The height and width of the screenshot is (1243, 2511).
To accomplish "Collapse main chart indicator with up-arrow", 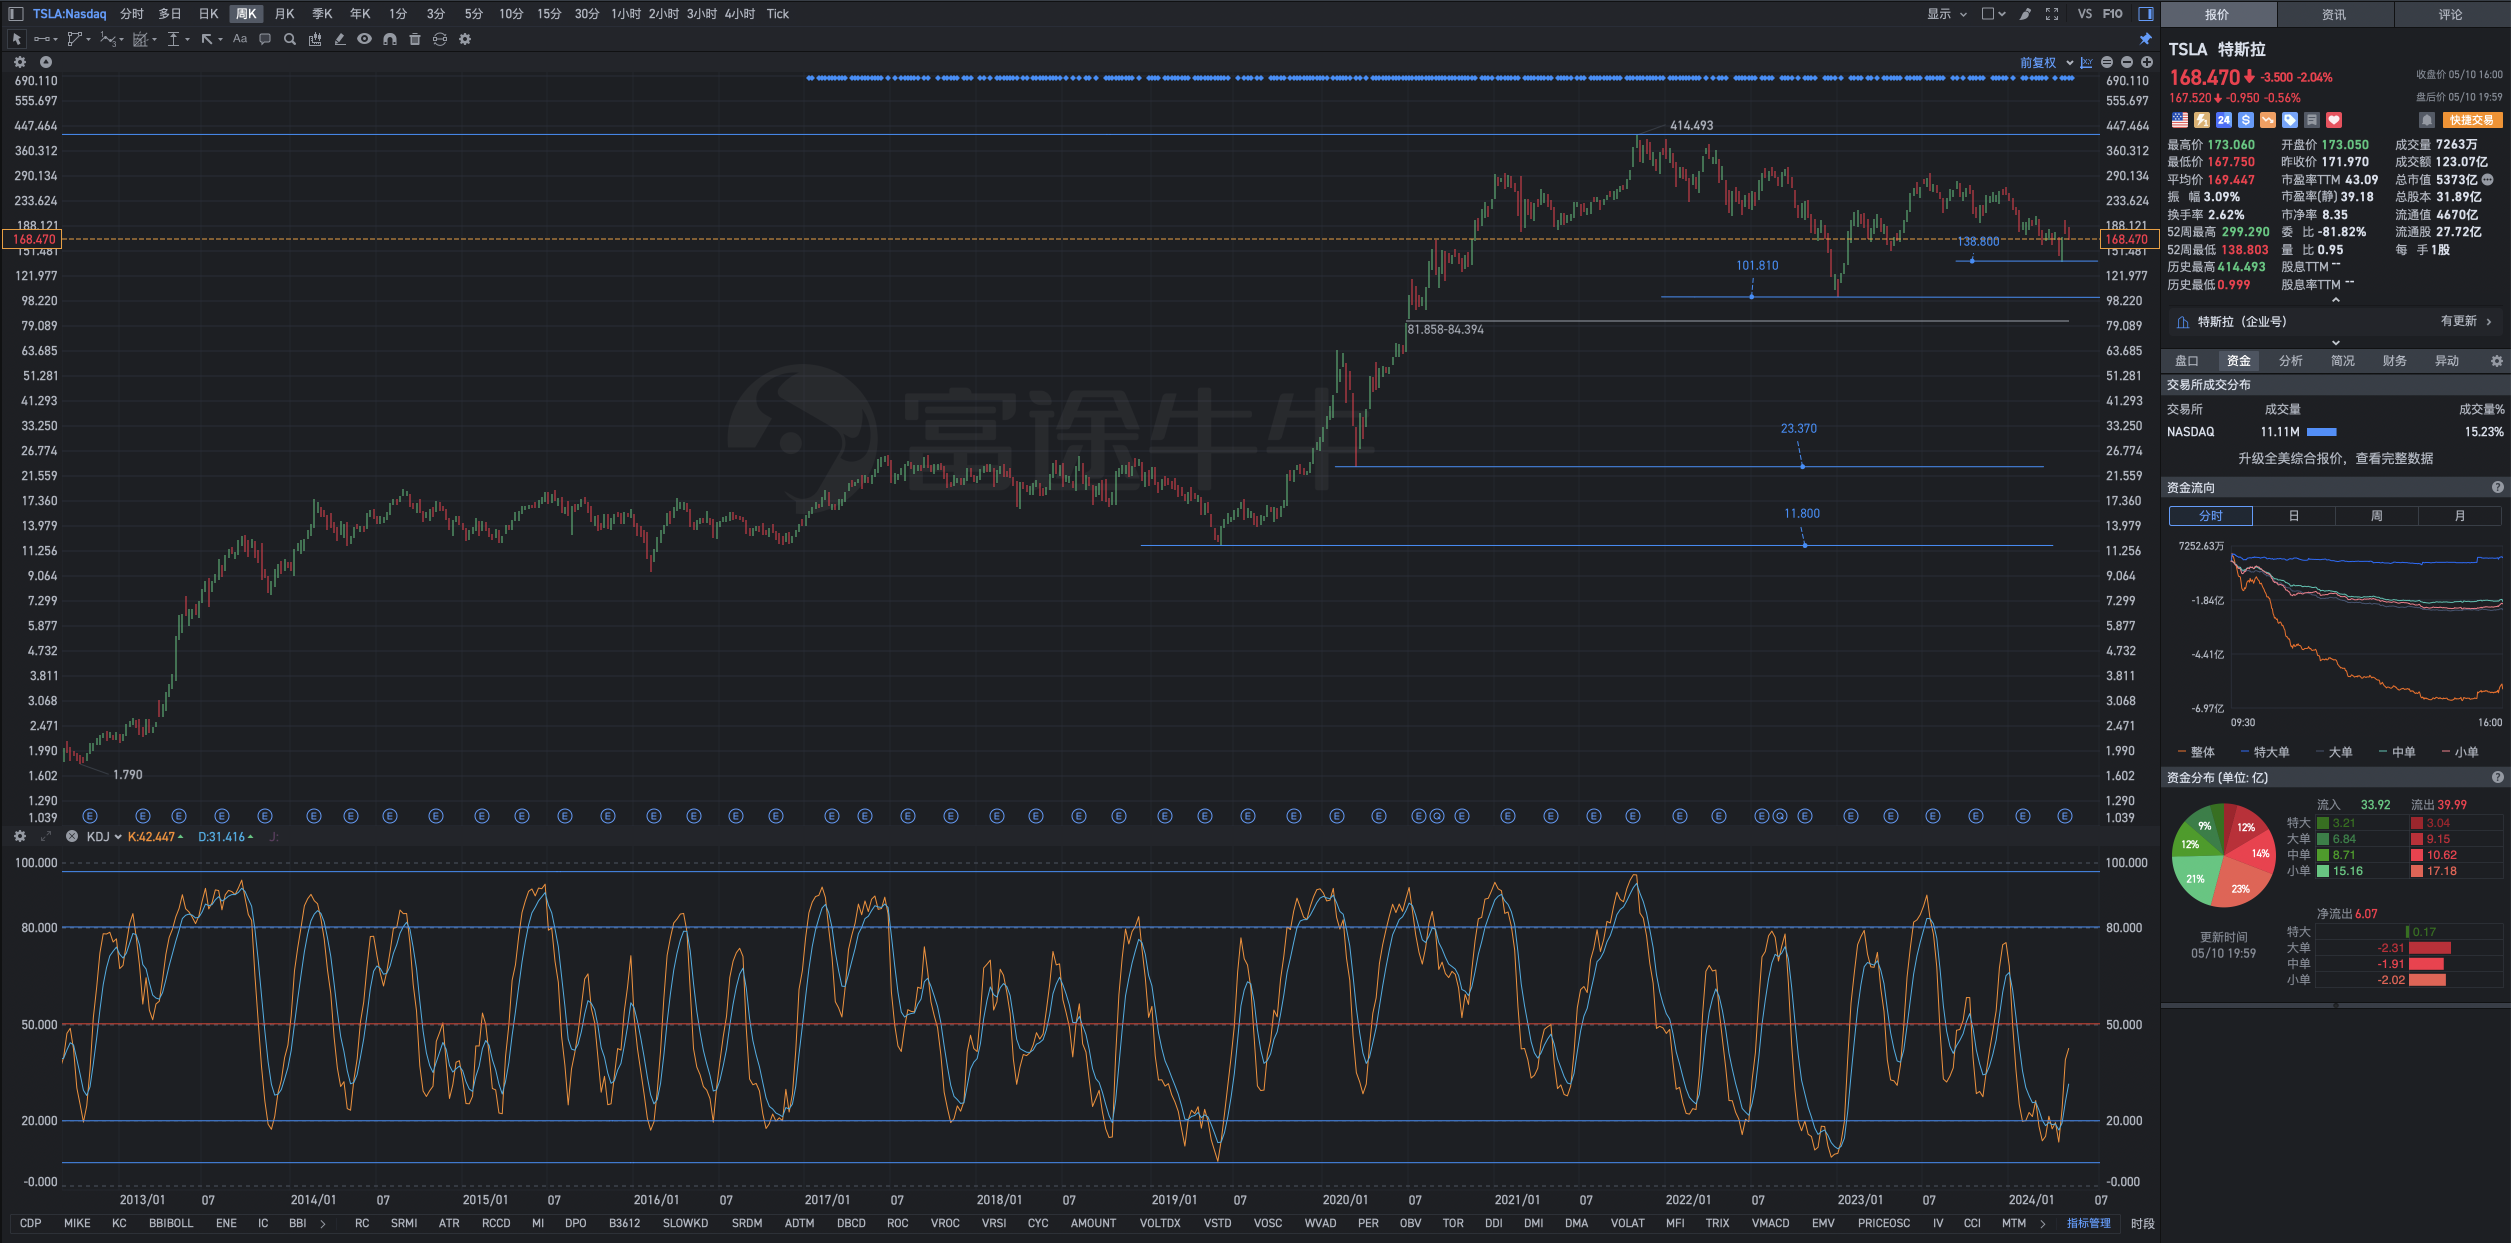I will coord(46,62).
